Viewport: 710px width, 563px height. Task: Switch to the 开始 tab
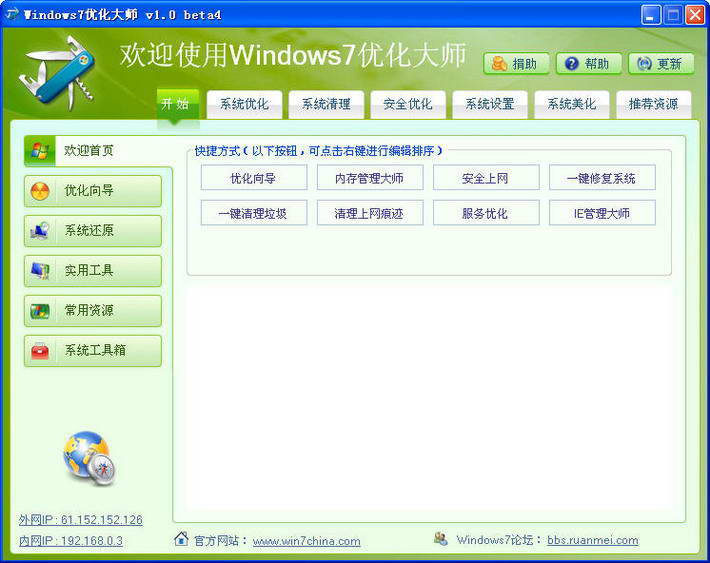(x=178, y=105)
